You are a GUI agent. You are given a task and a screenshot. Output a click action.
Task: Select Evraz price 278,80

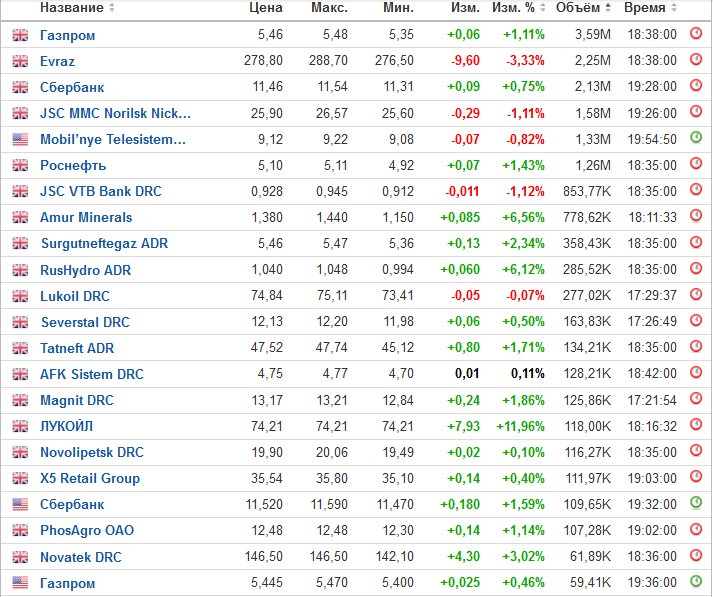point(263,60)
